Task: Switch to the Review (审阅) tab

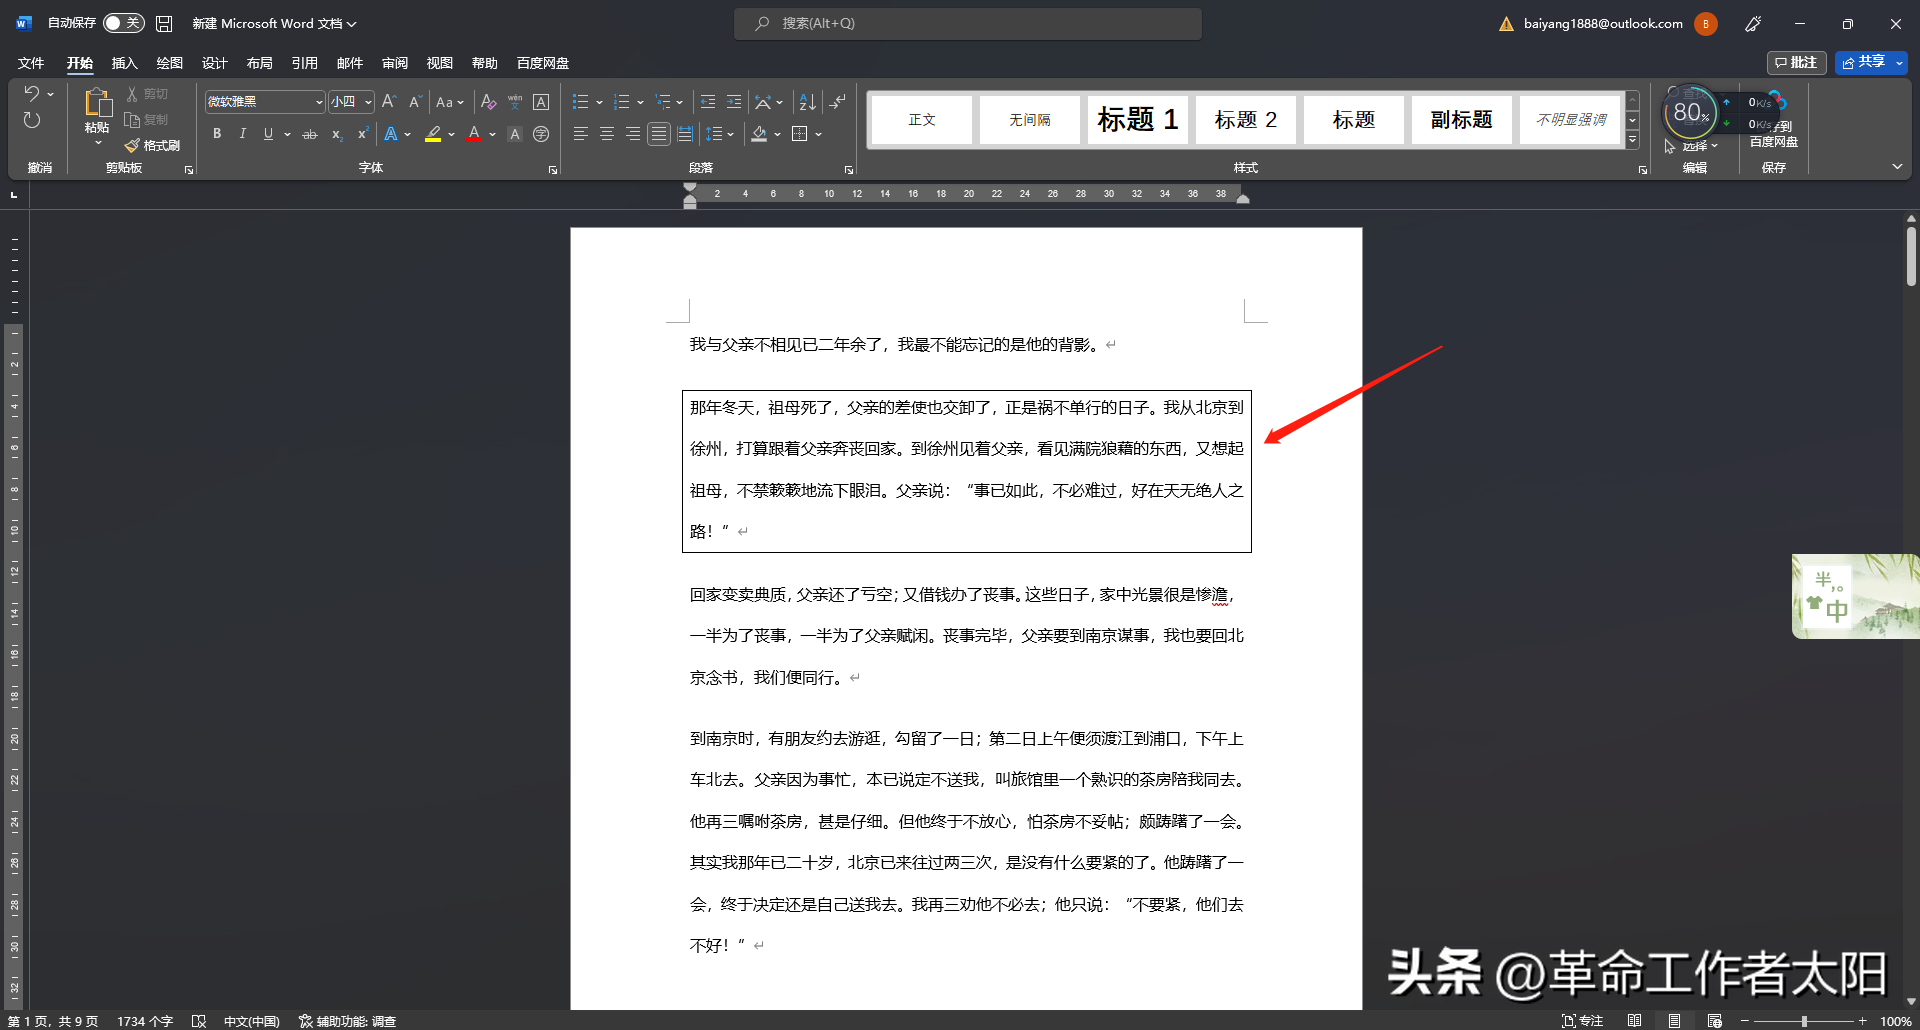Action: click(394, 63)
